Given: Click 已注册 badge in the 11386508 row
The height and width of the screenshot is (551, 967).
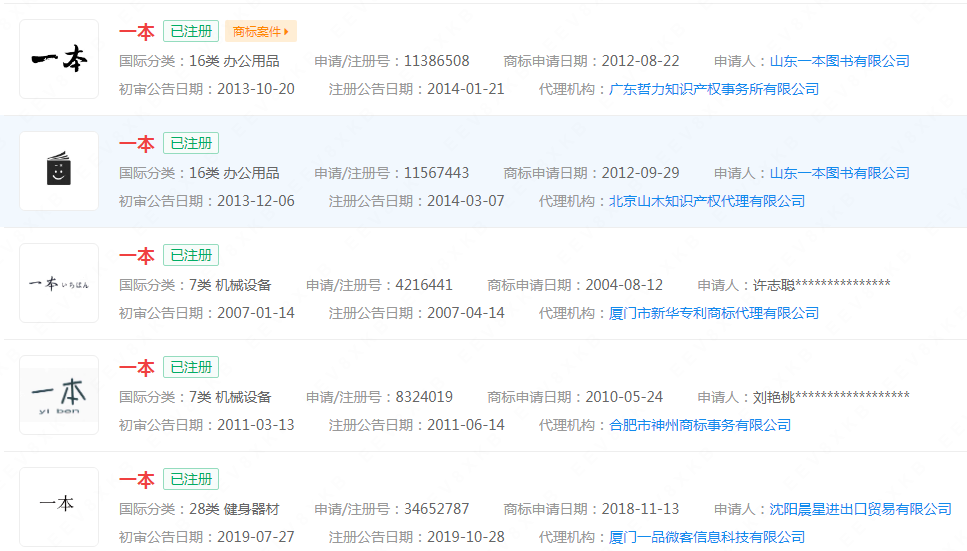Looking at the screenshot, I should point(191,31).
